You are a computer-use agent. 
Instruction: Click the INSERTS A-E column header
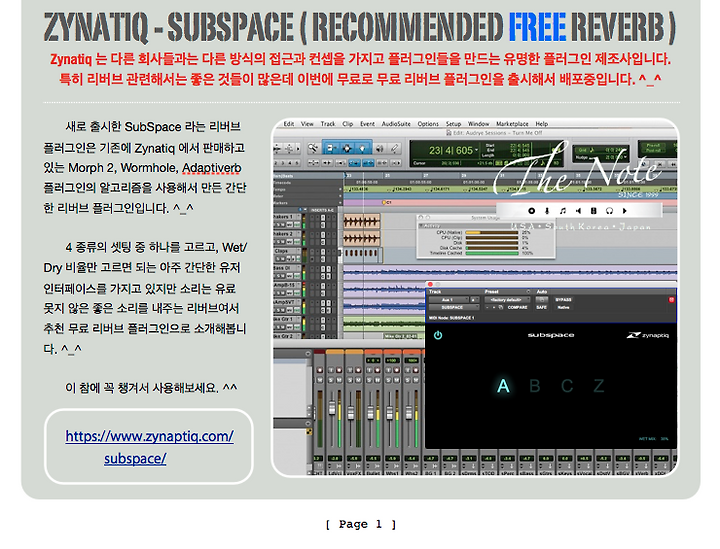click(x=322, y=210)
